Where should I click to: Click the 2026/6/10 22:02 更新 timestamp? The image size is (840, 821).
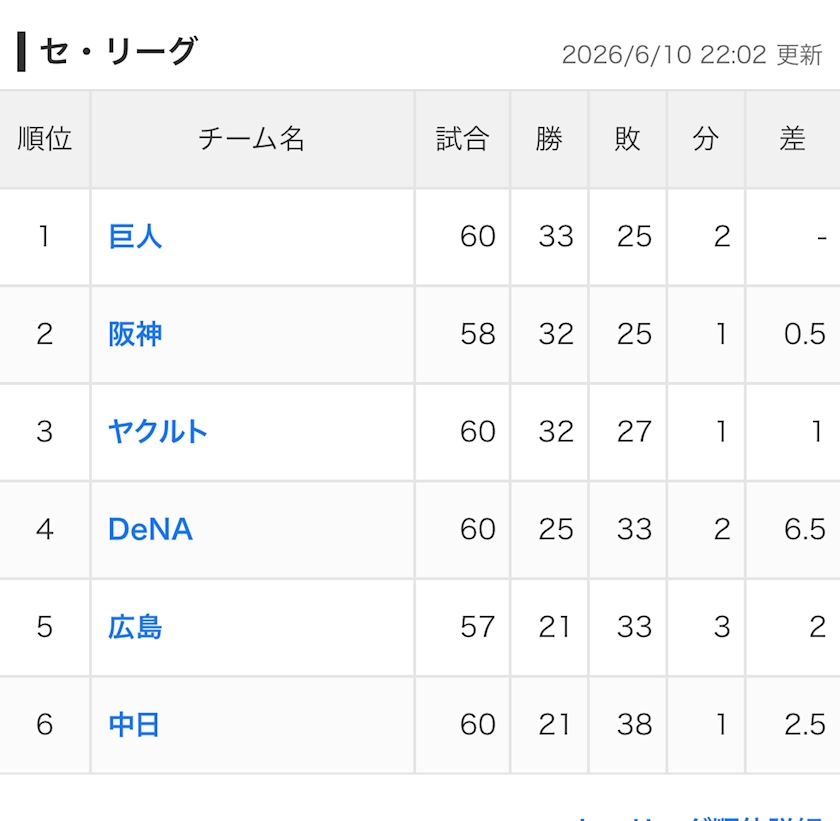point(692,55)
